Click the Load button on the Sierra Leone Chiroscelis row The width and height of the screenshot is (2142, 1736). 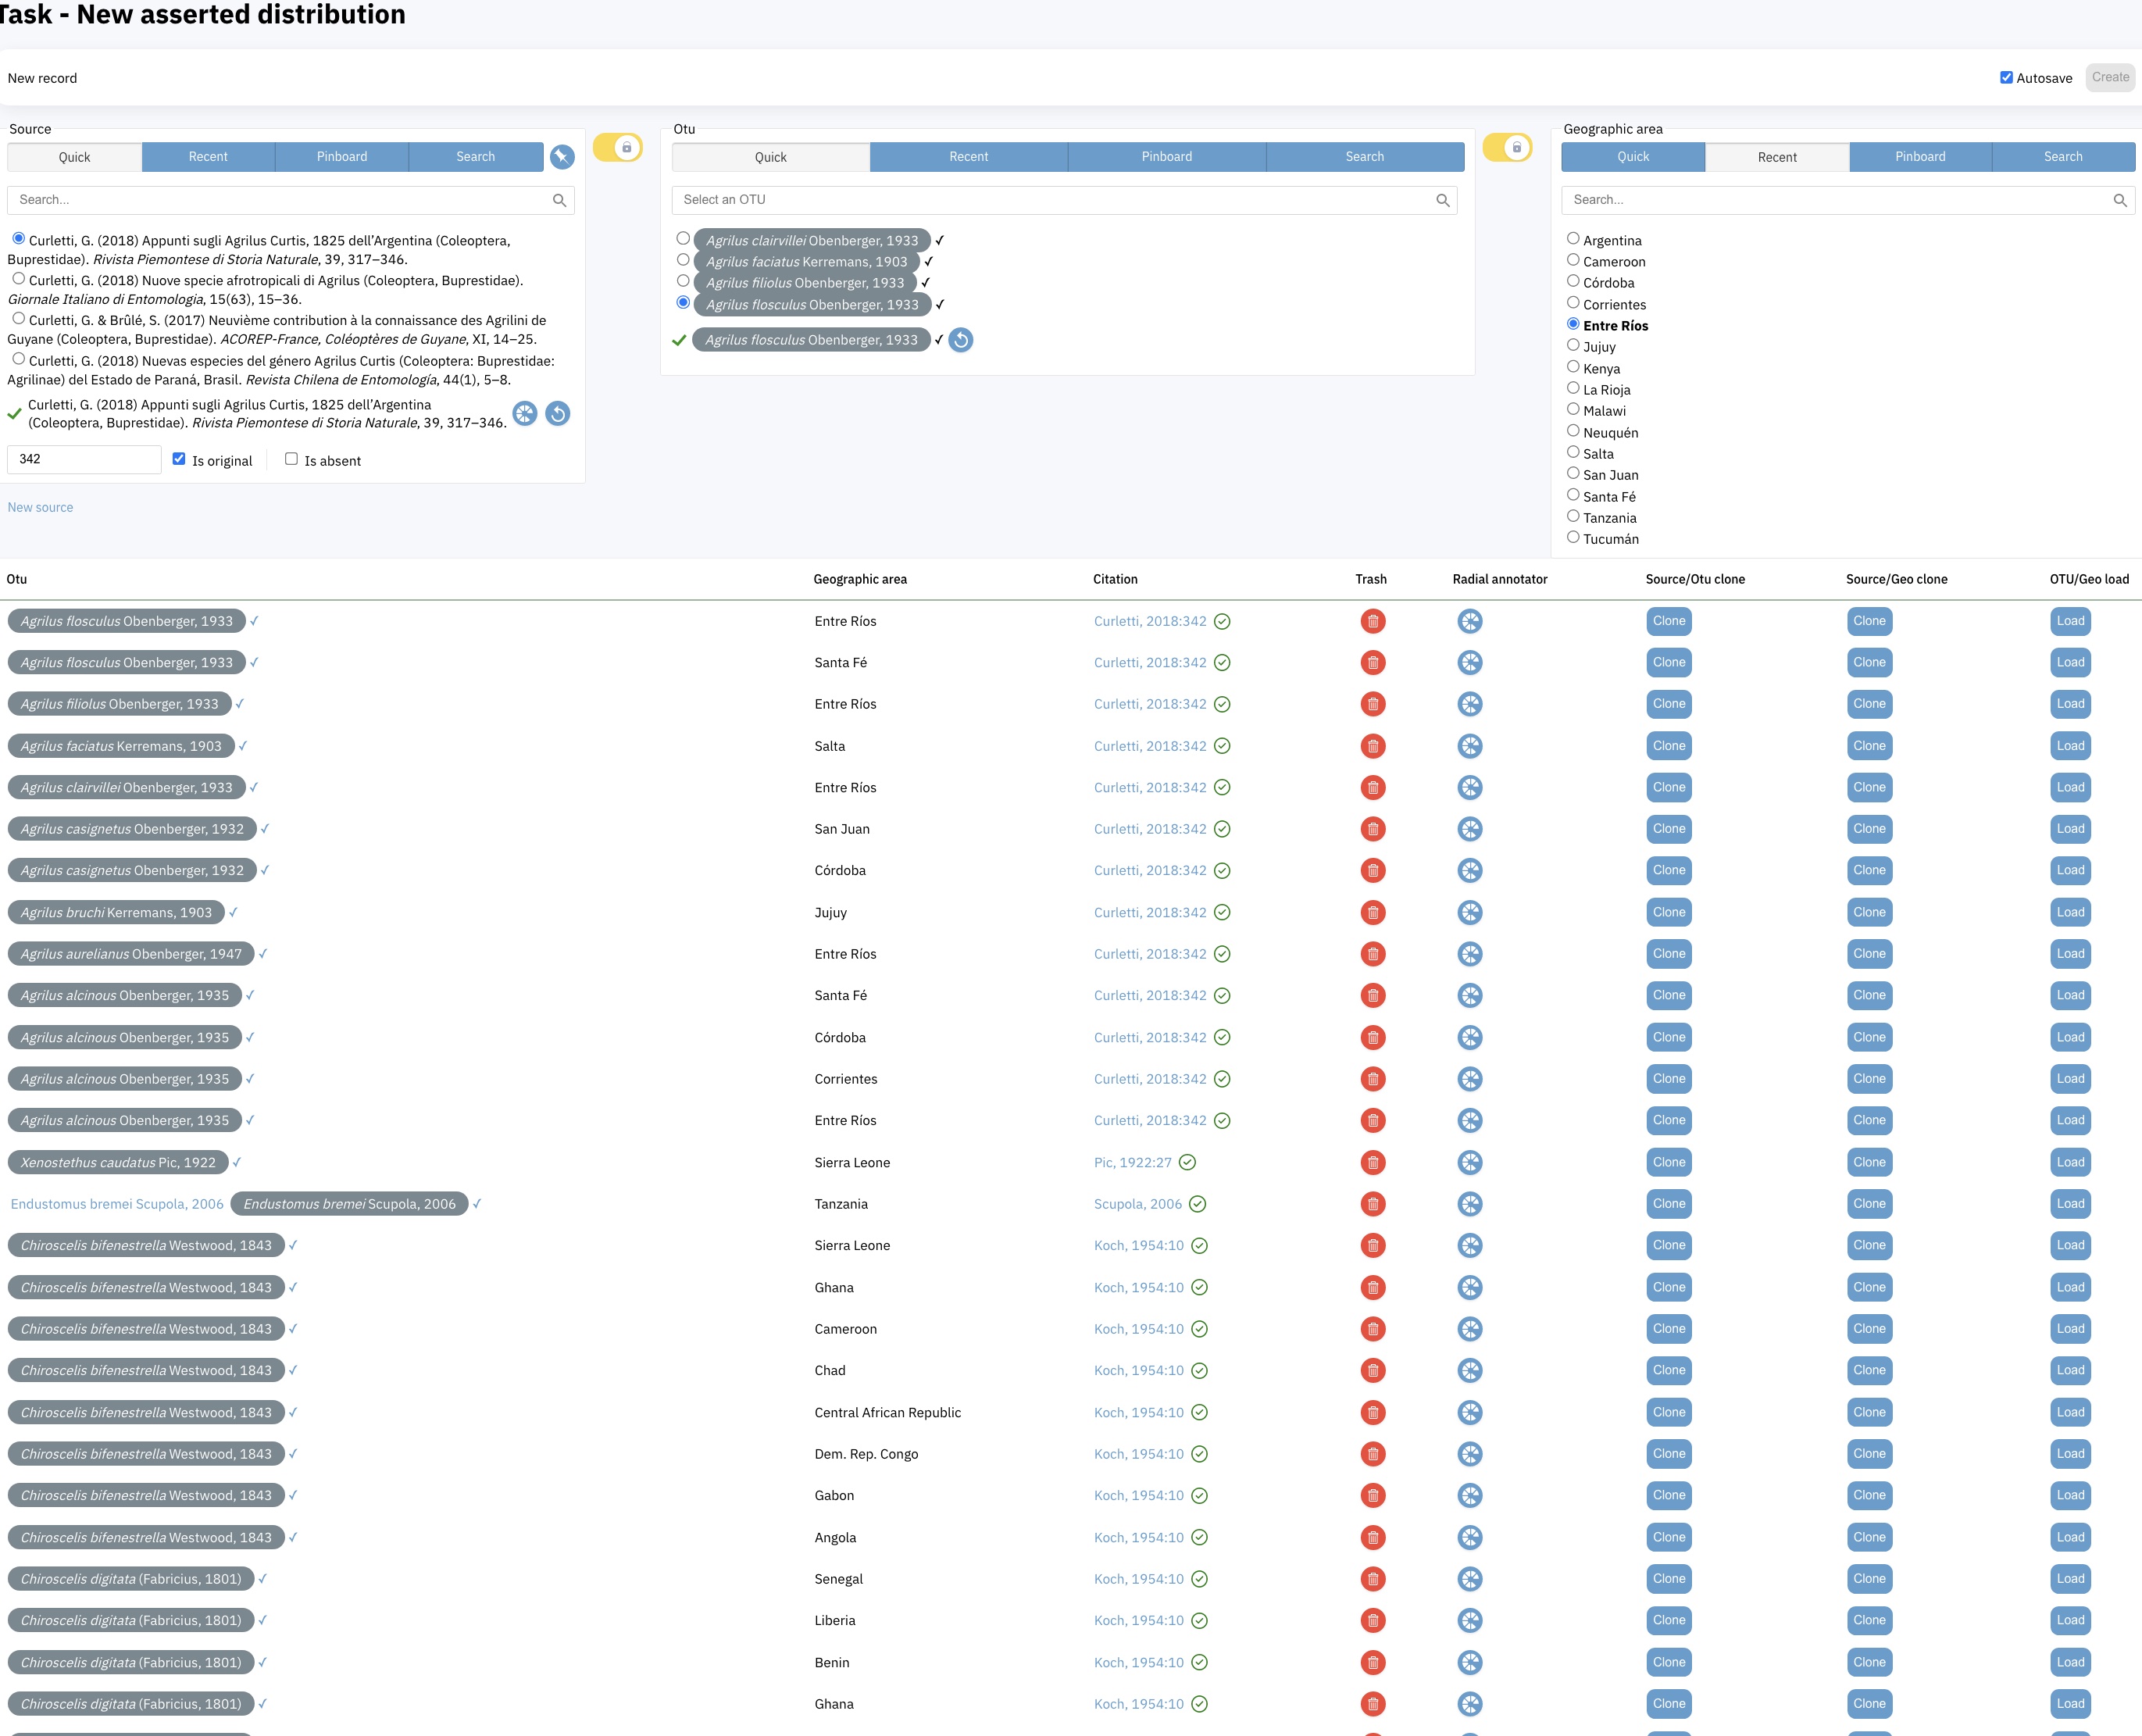(x=2070, y=1245)
